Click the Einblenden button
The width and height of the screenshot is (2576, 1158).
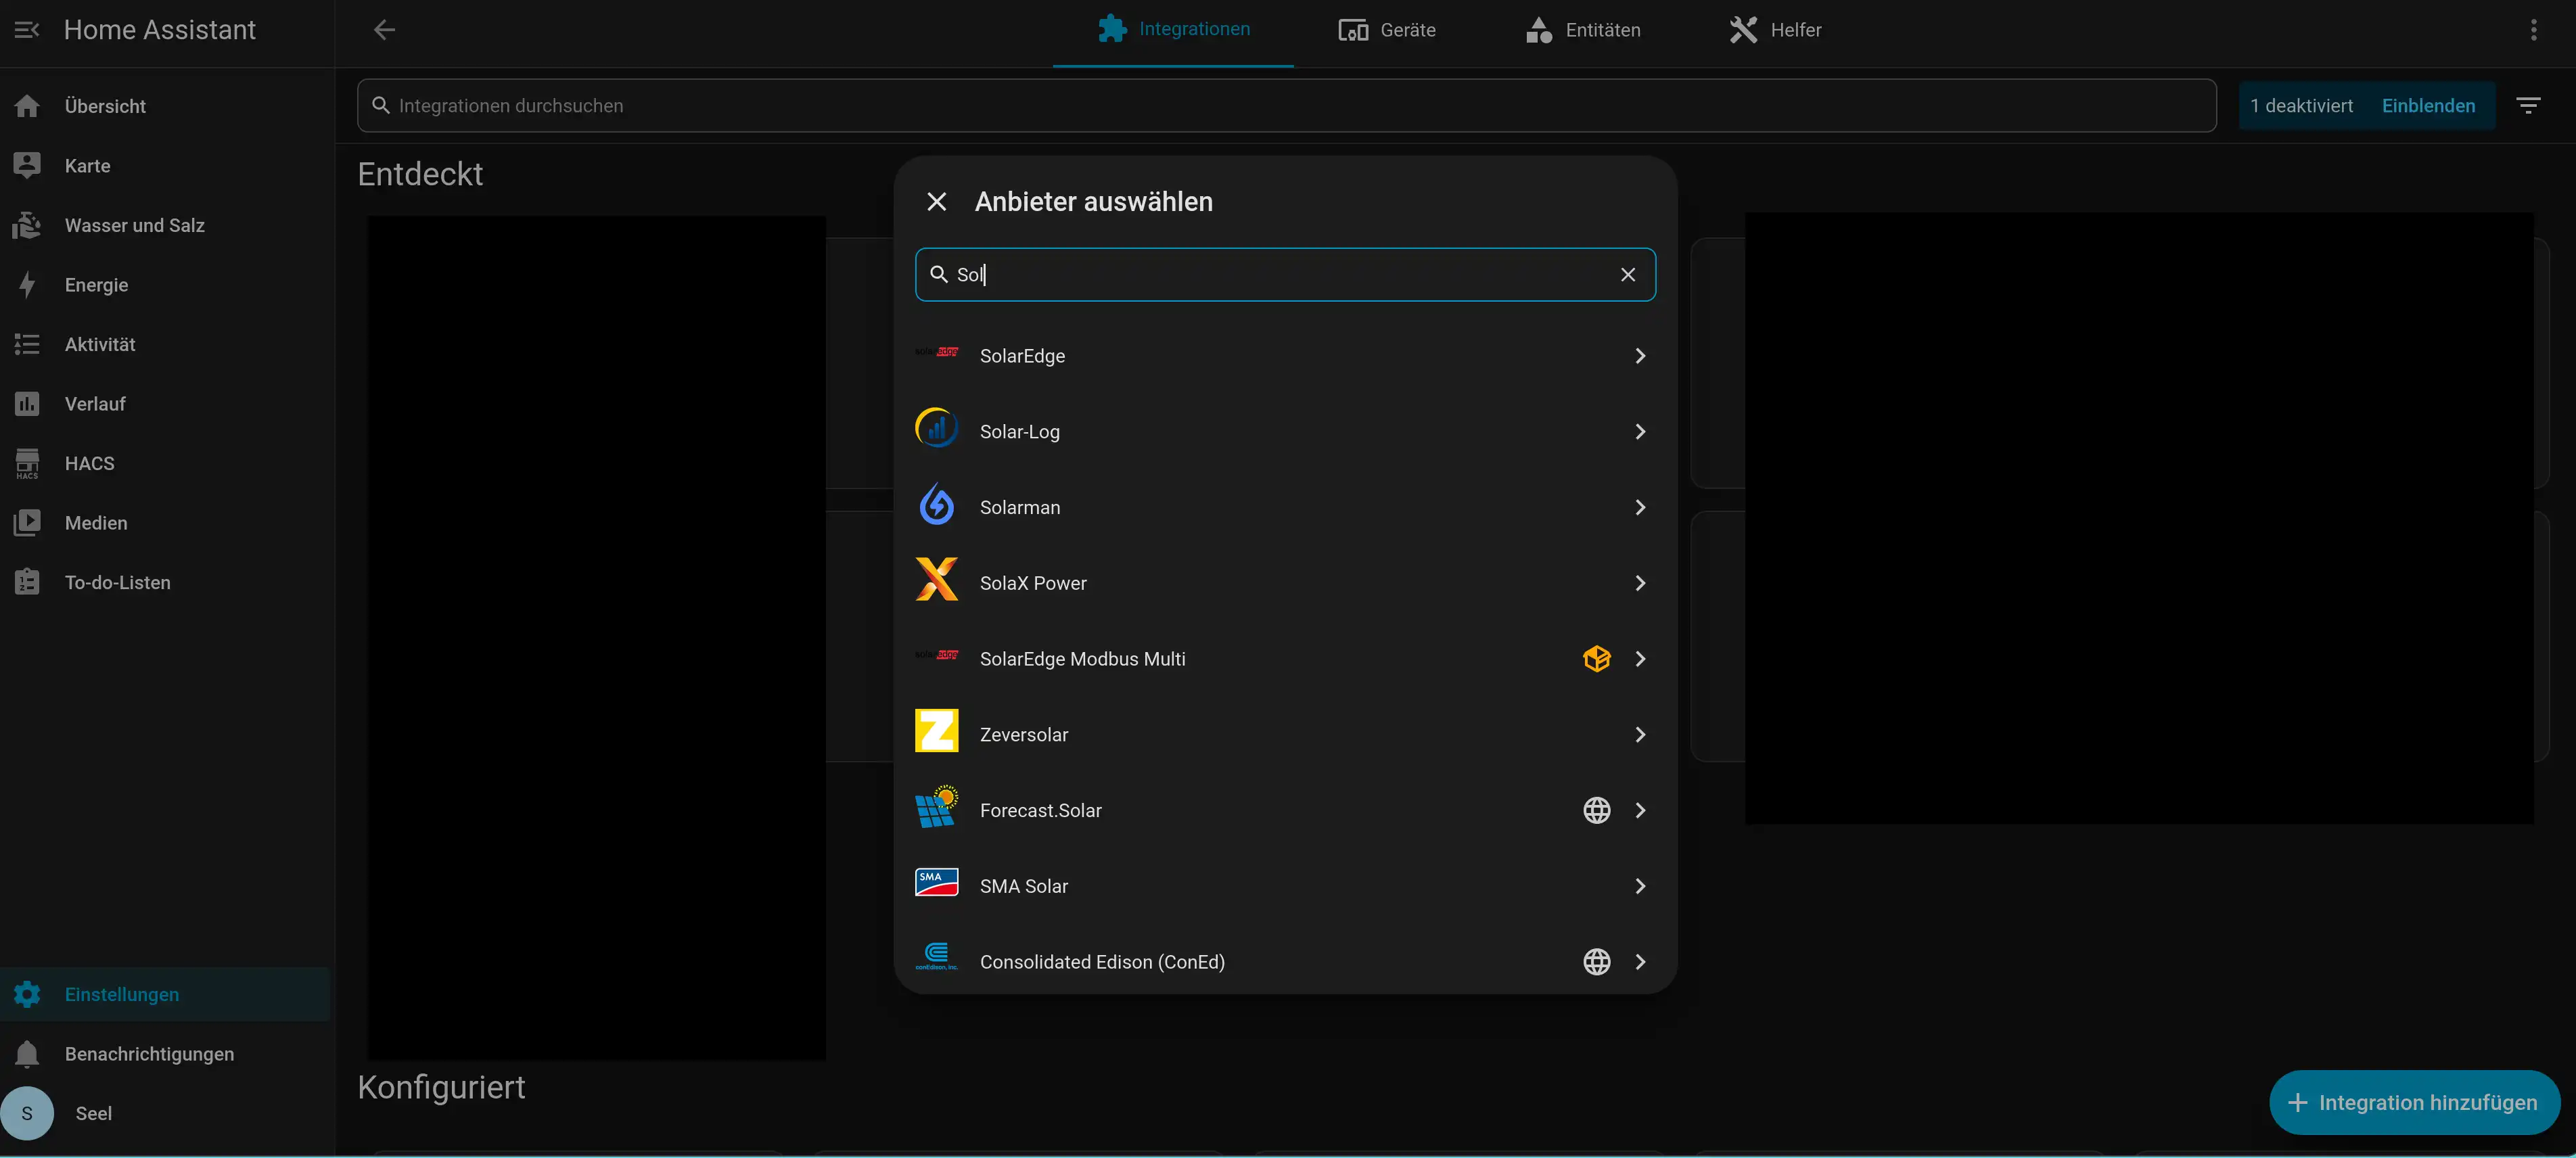coord(2428,106)
